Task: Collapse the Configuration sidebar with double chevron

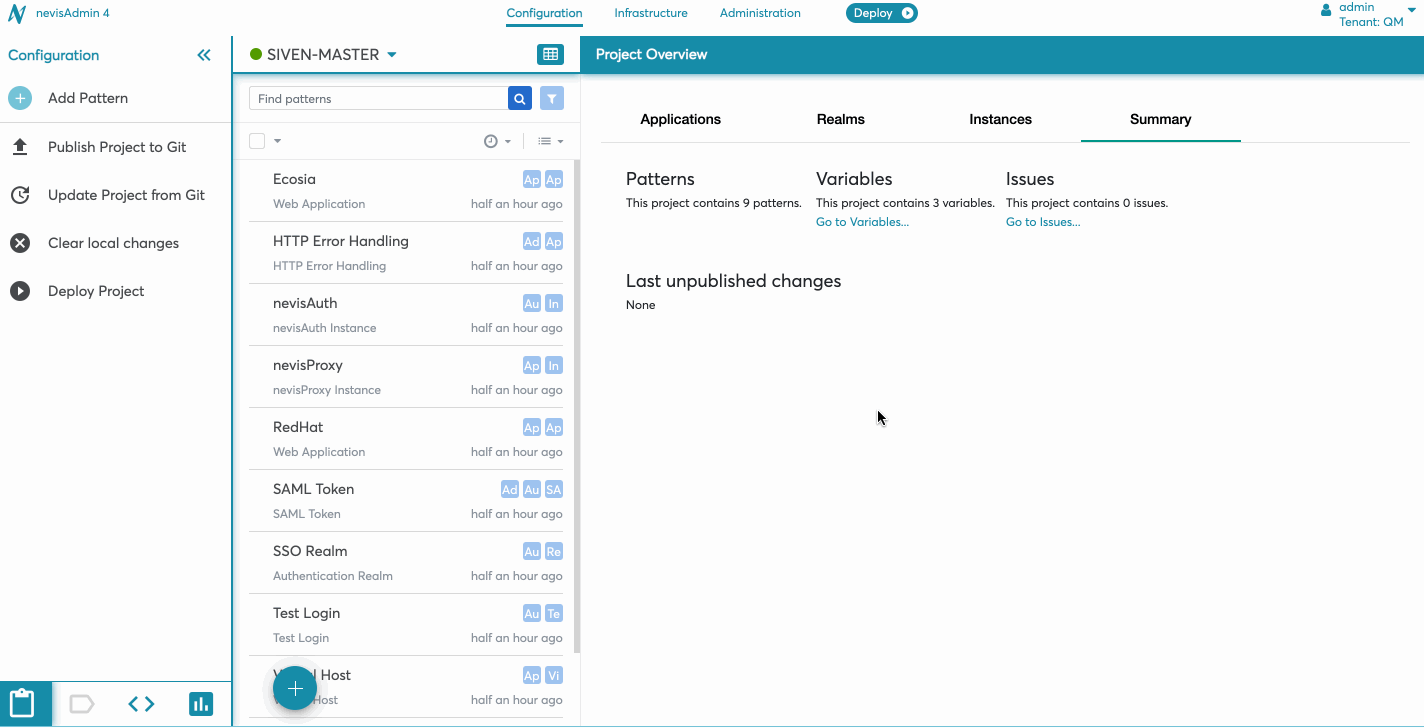Action: pos(204,55)
